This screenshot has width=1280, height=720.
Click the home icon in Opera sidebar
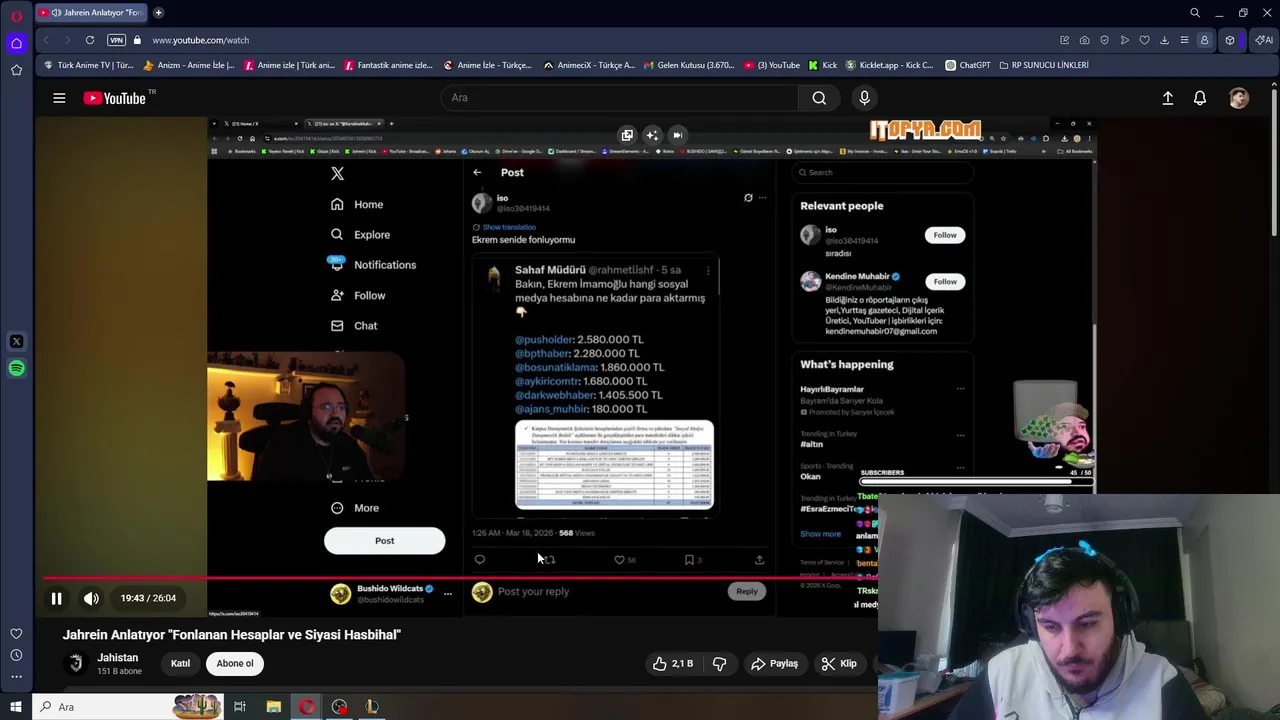(x=16, y=43)
